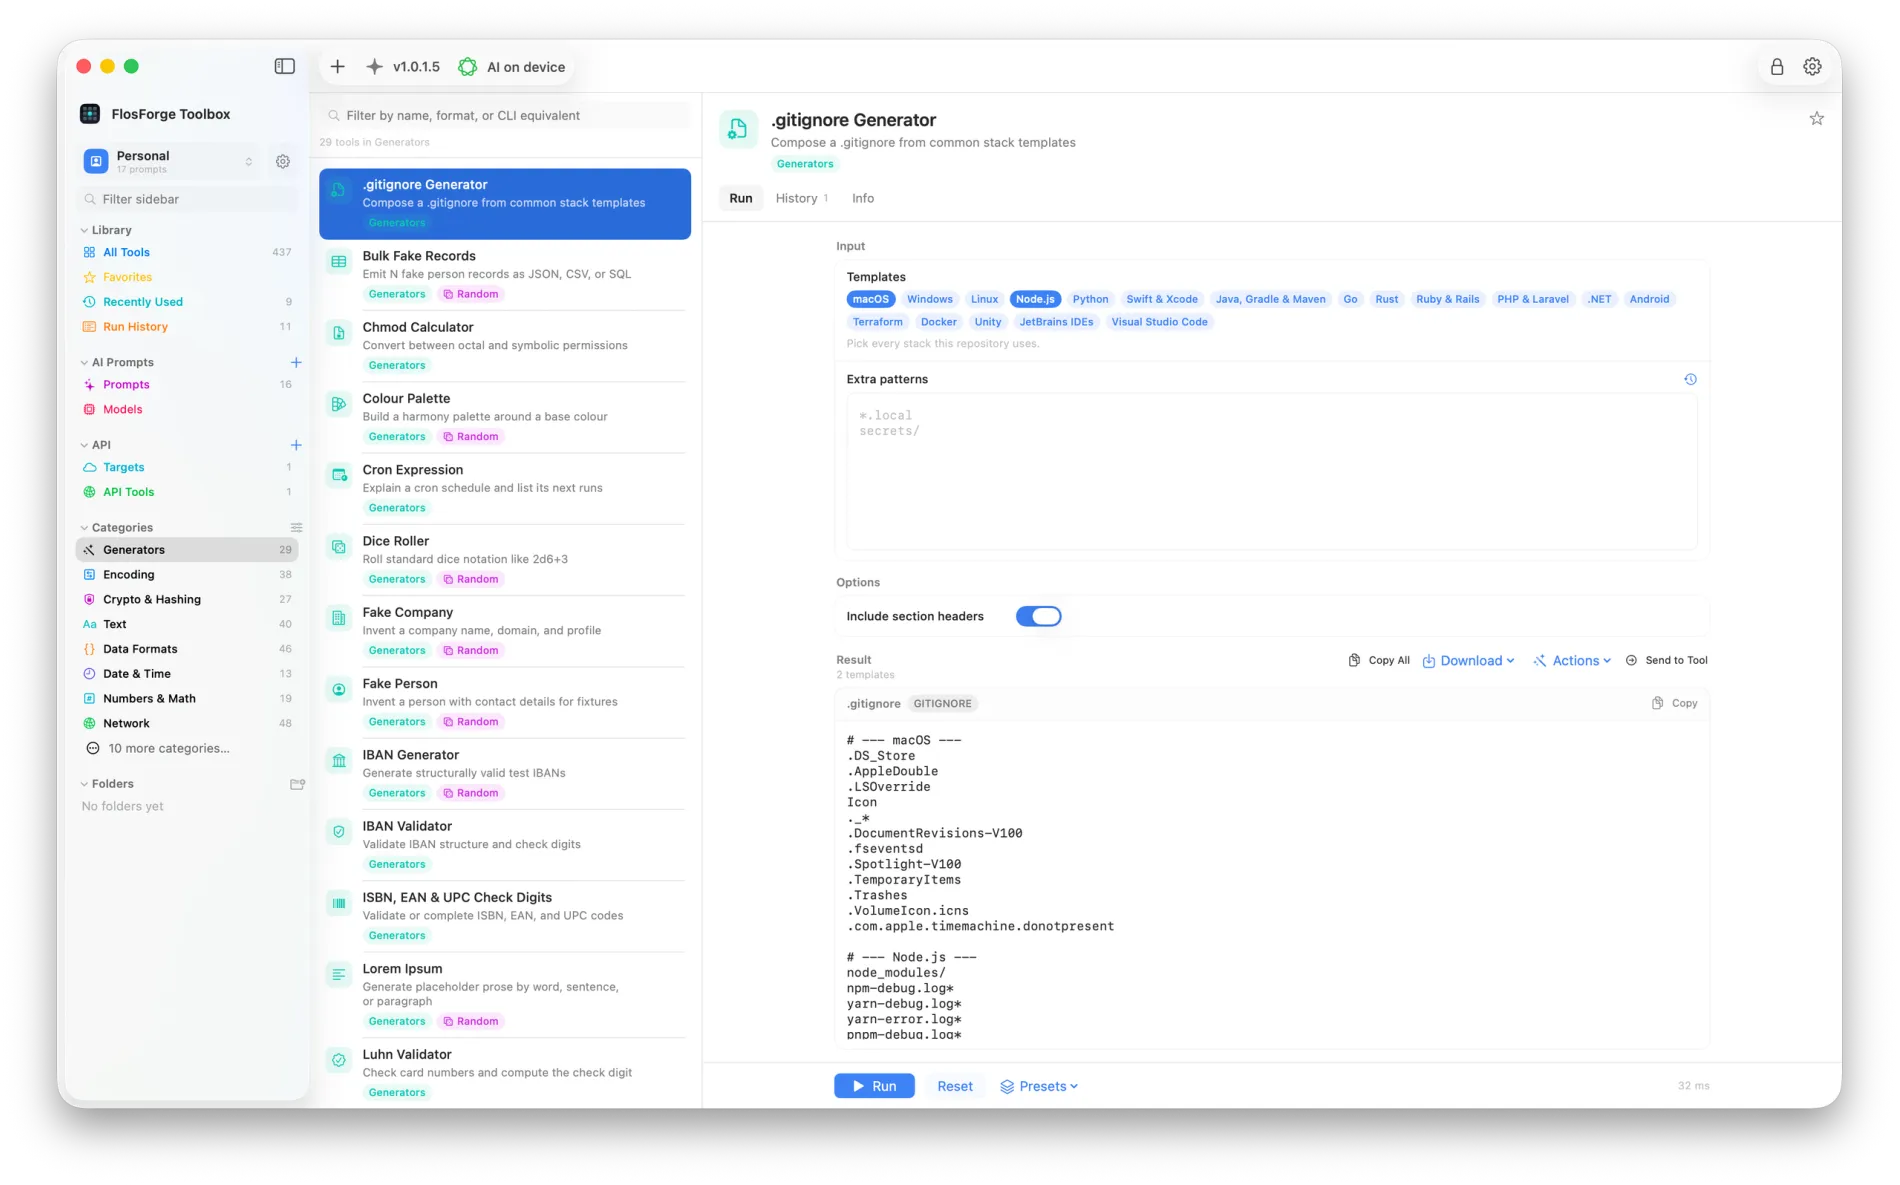Deselect the macOS template chip
Image resolution: width=1900 pixels, height=1185 pixels.
tap(870, 299)
